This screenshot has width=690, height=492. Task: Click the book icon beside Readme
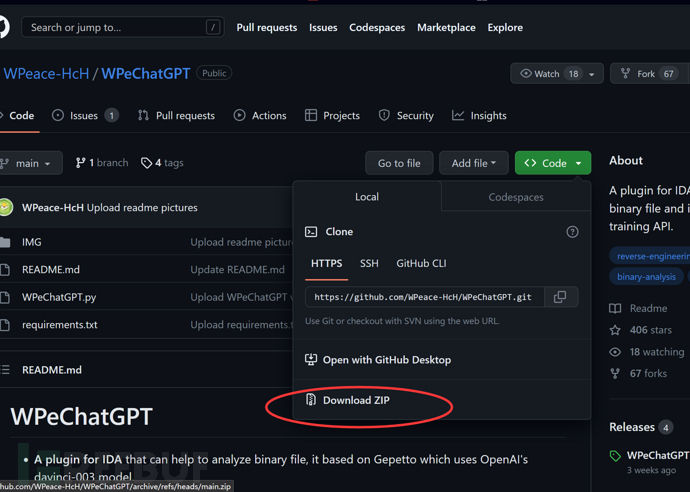pyautogui.click(x=615, y=308)
